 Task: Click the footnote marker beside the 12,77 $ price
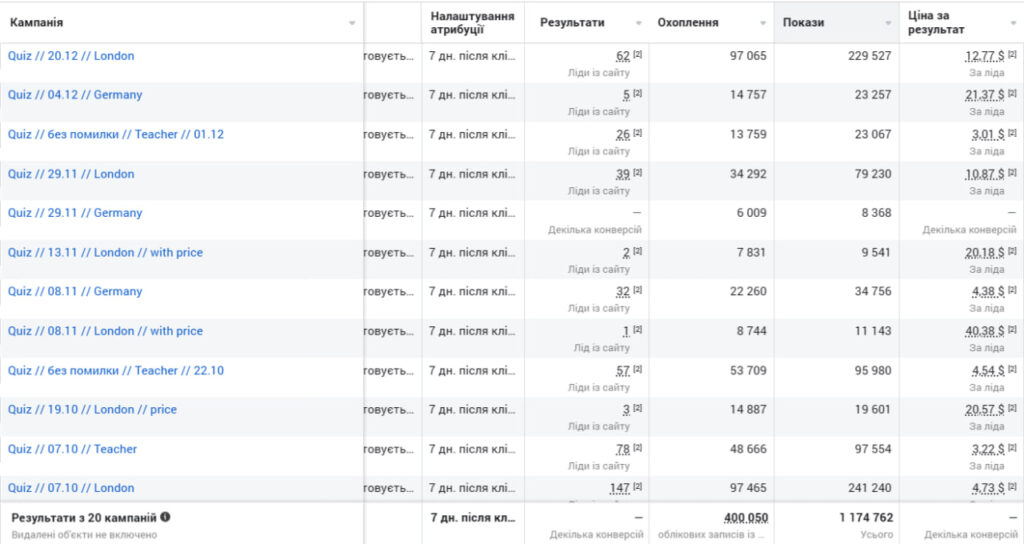click(x=1011, y=55)
